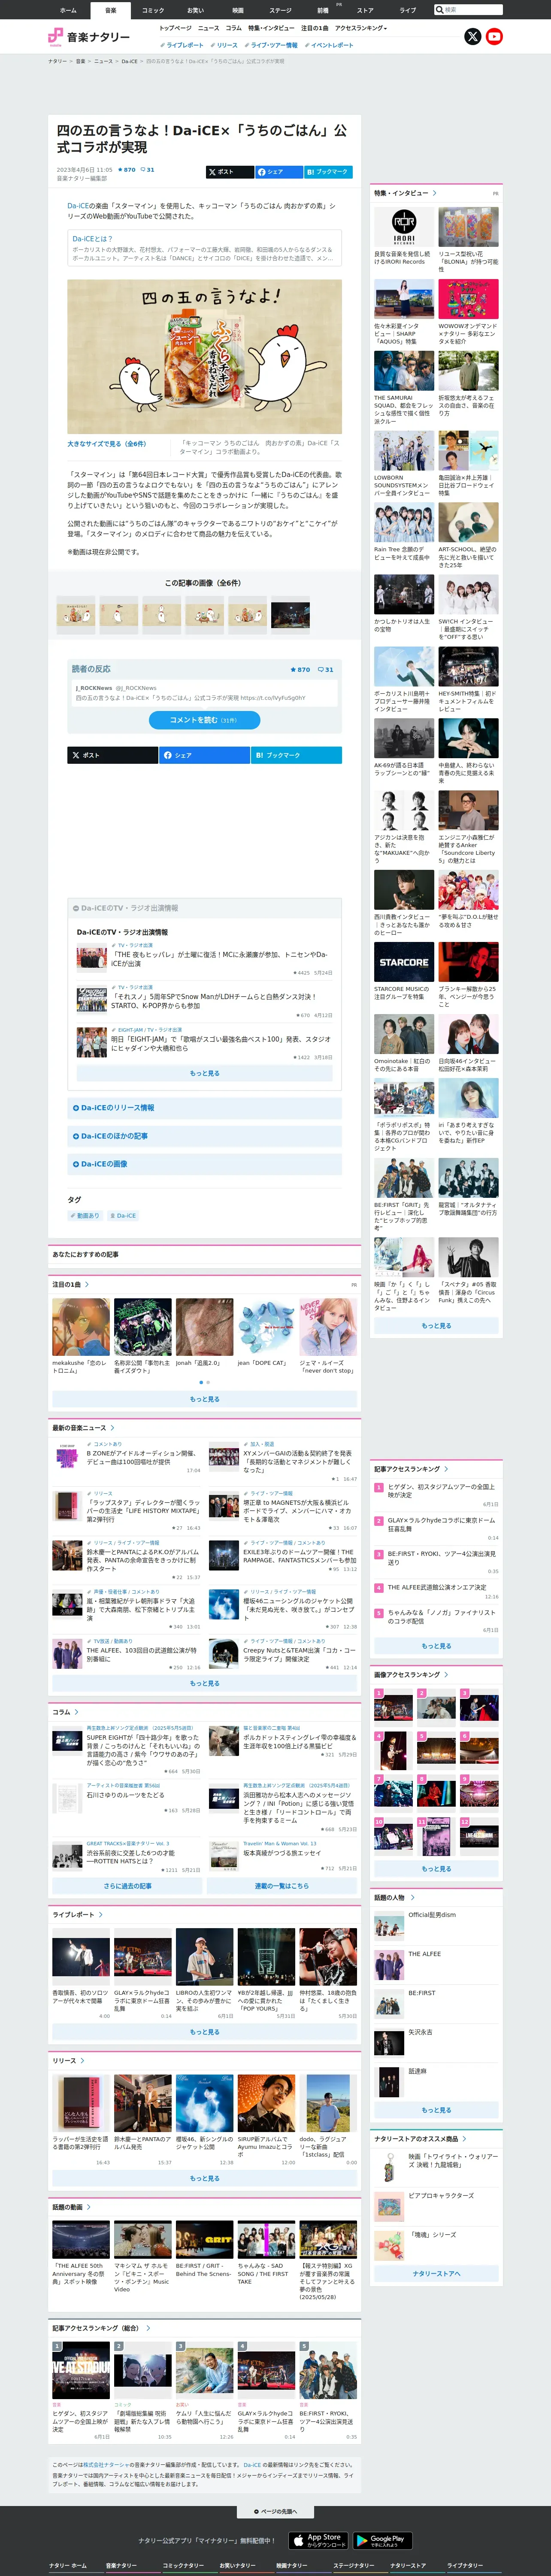Share on Facebook via シェア under title
Screen dimensions: 551x2576
279,172
